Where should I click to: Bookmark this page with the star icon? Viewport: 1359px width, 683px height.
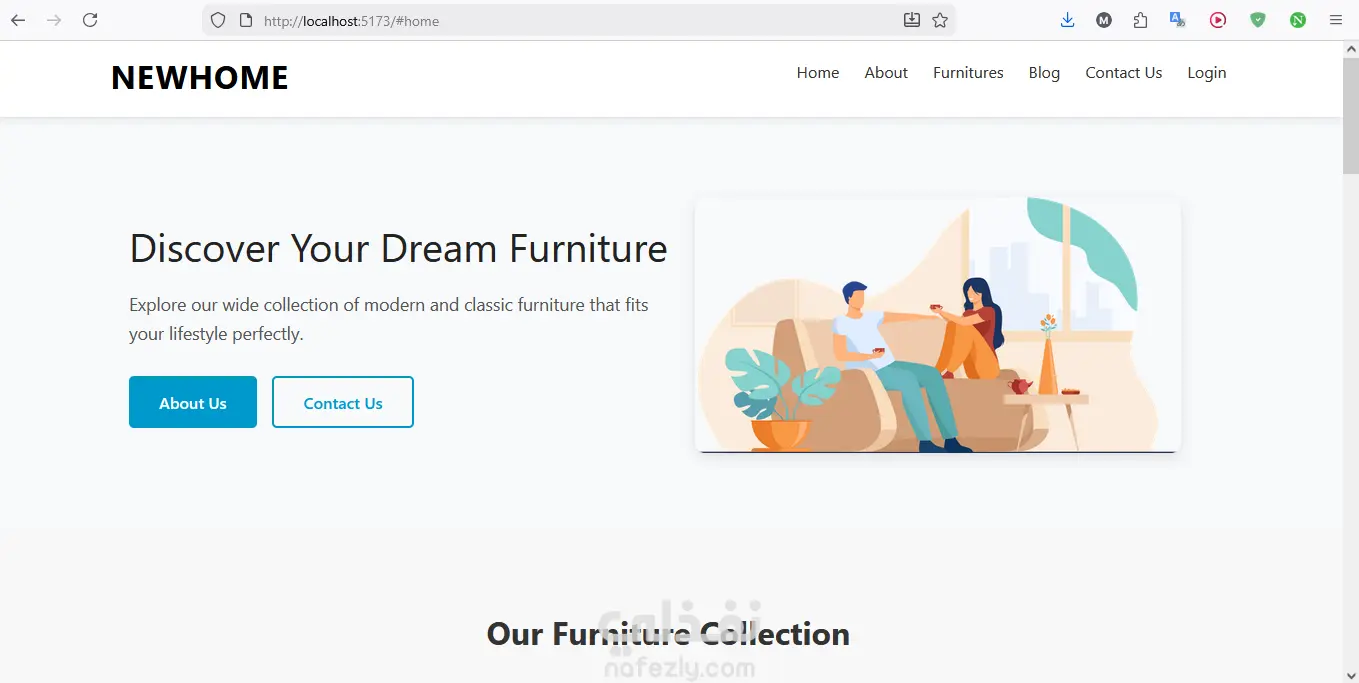point(940,20)
